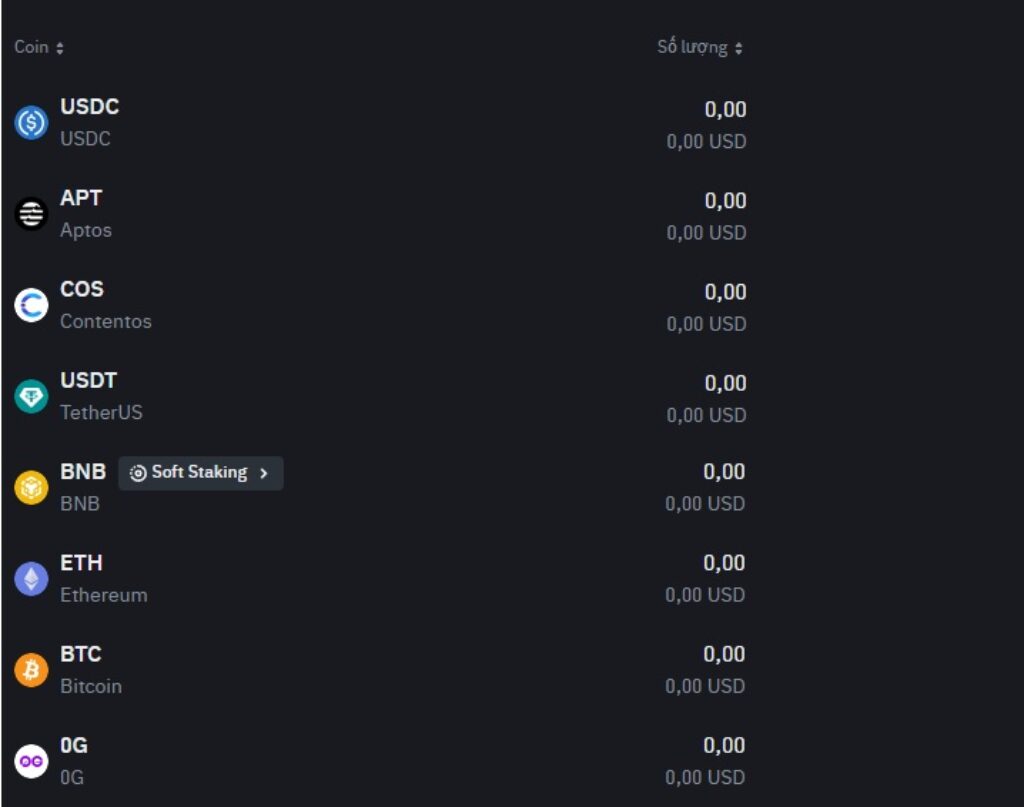
Task: Click the 0G coin icon
Action: 31,761
